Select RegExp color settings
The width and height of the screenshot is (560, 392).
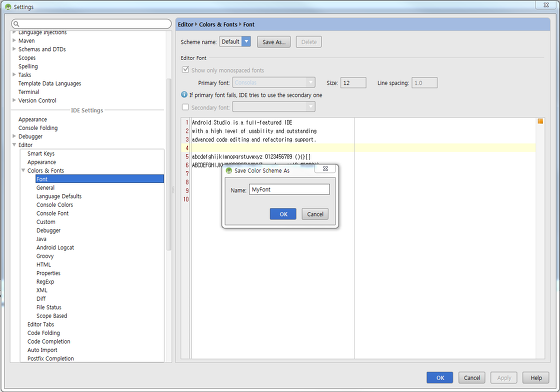point(45,282)
